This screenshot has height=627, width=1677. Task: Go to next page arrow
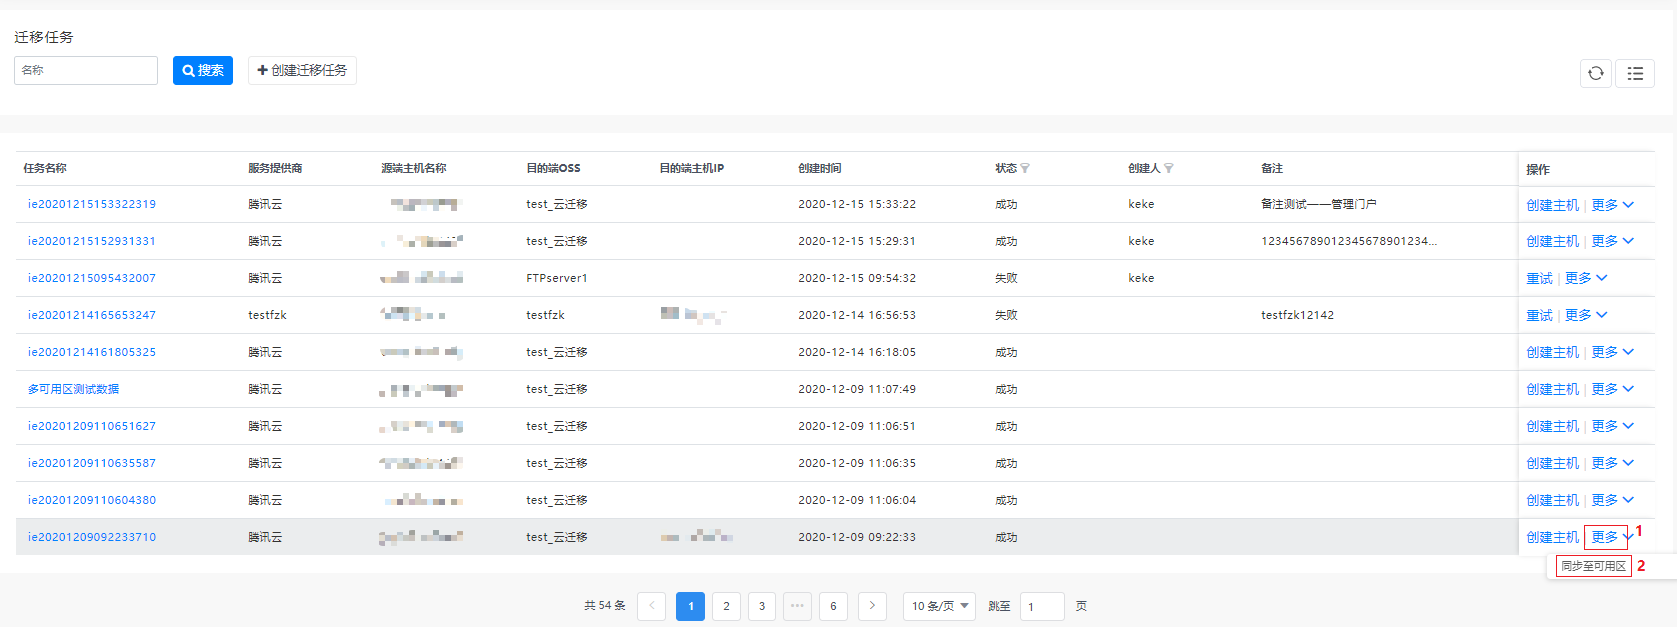pos(872,606)
